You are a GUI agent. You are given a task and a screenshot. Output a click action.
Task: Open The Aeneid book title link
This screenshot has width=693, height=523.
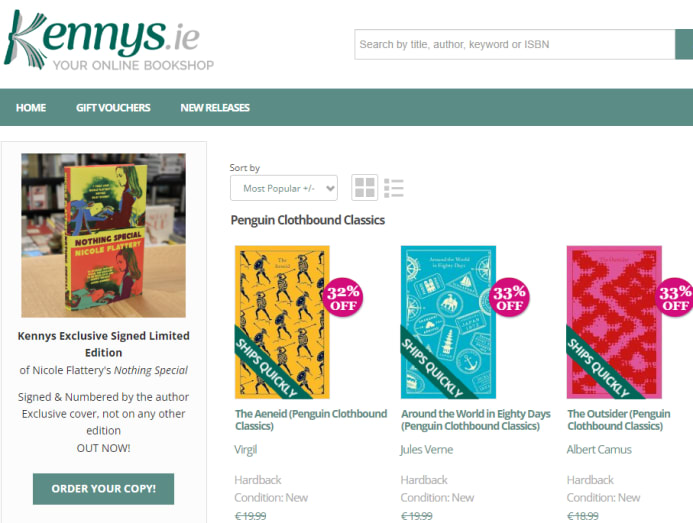311,420
